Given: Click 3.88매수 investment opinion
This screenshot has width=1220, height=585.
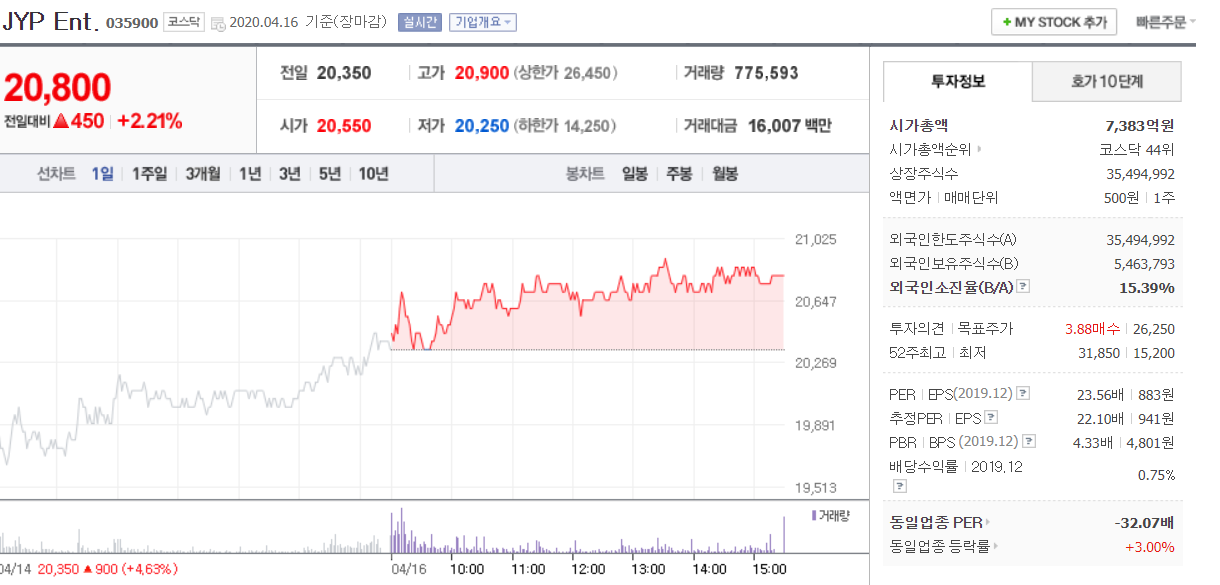Looking at the screenshot, I should (1094, 328).
